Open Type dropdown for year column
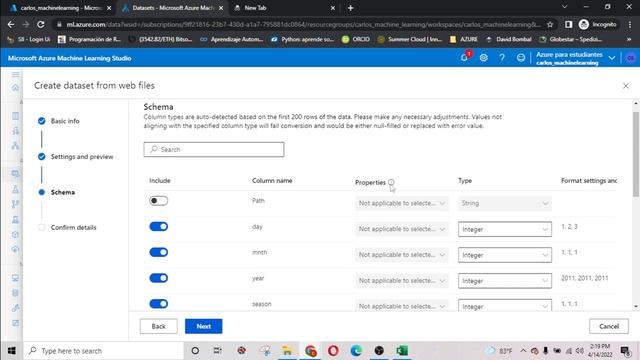 (505, 280)
